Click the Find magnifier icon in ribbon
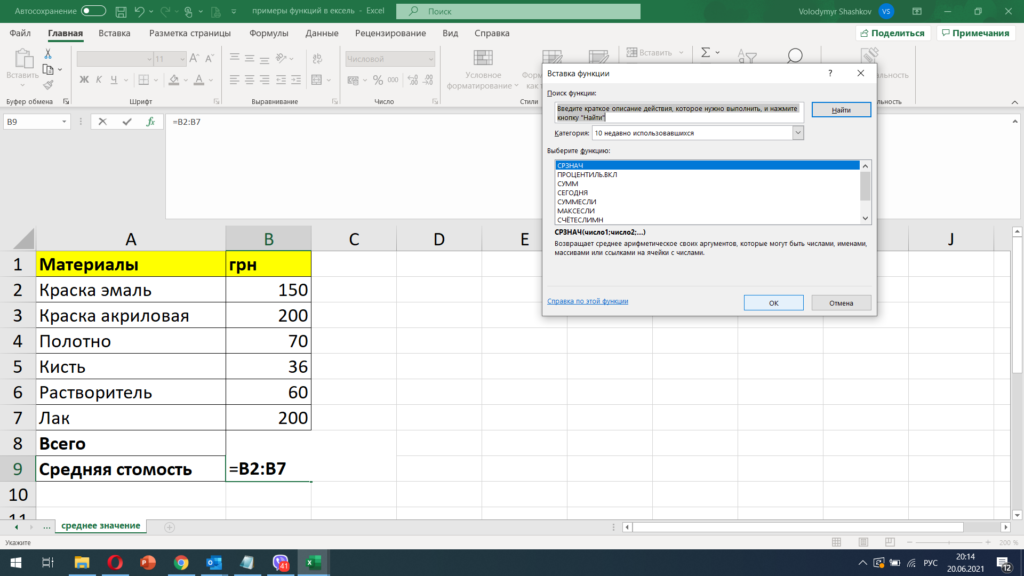This screenshot has width=1024, height=576. (x=794, y=57)
